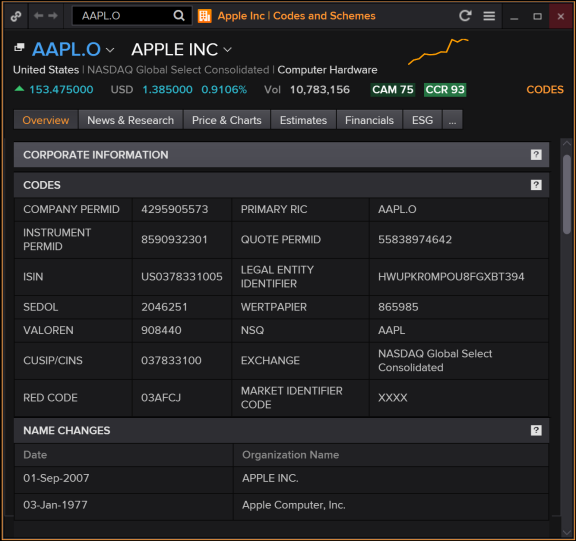Click the scrollbar up arrow

[x=566, y=143]
